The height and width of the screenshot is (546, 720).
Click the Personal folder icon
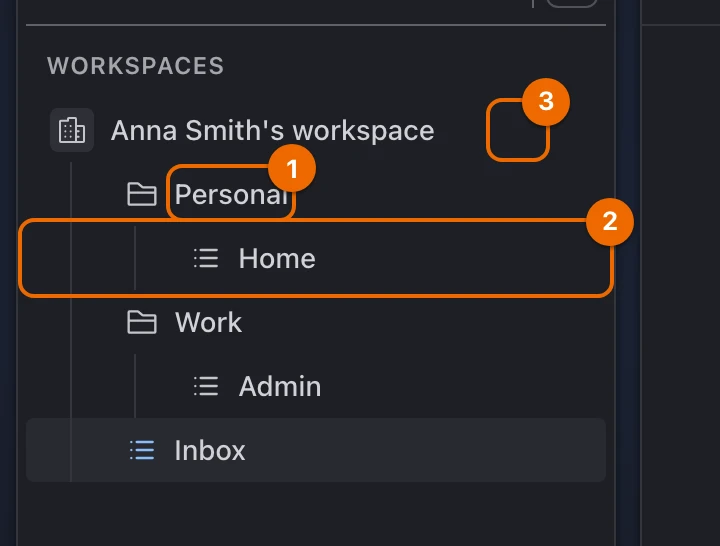pyautogui.click(x=142, y=194)
